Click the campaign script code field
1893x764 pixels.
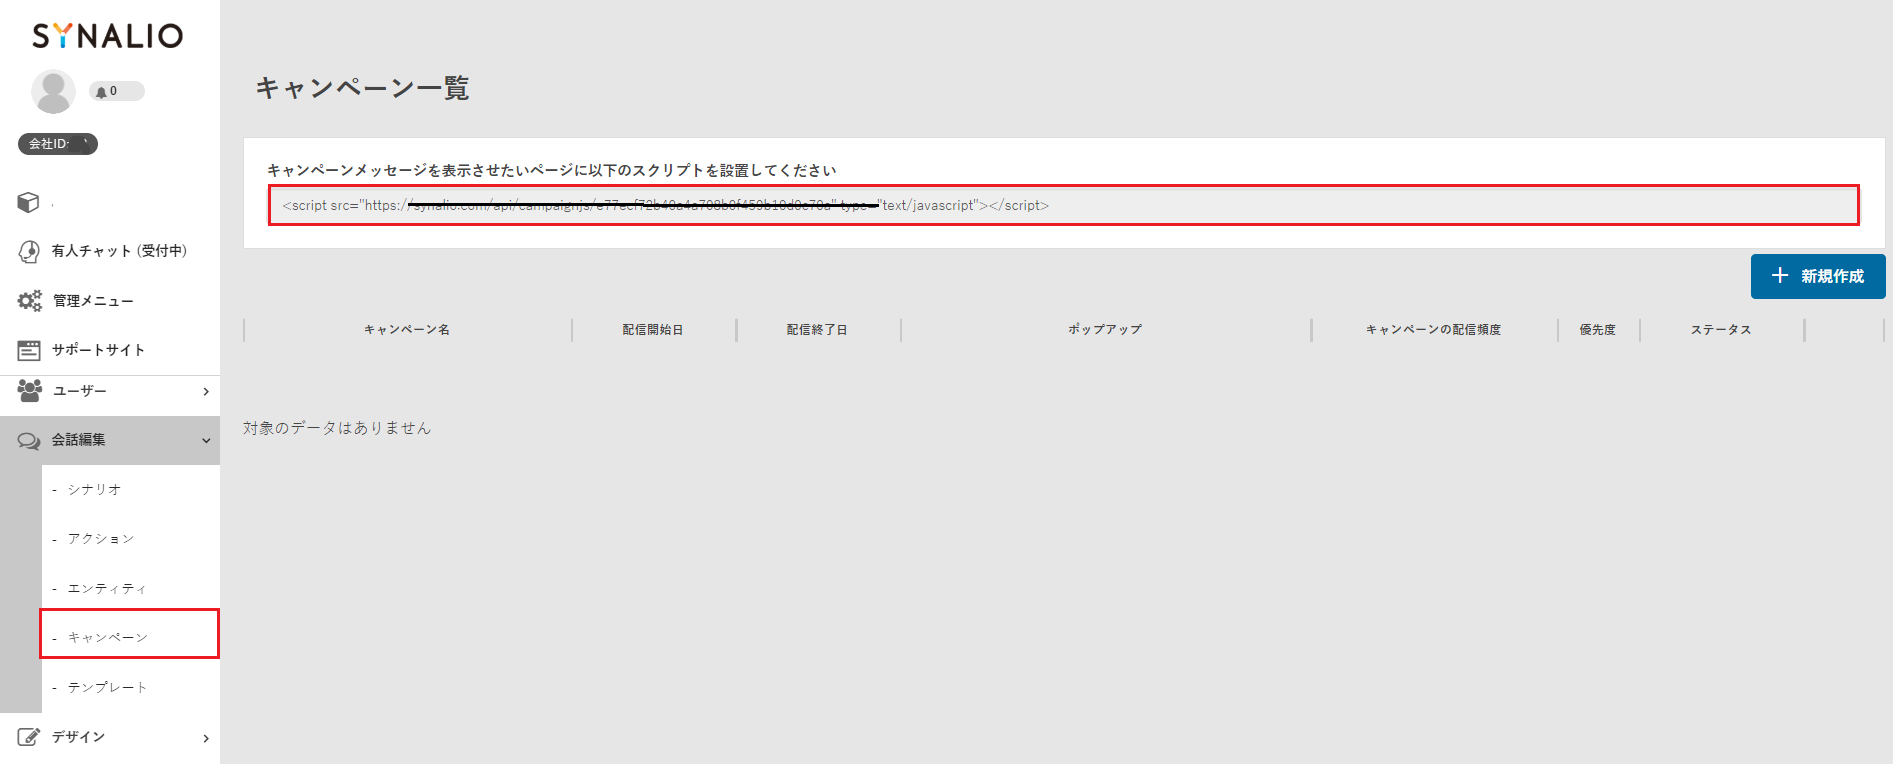(x=1063, y=205)
